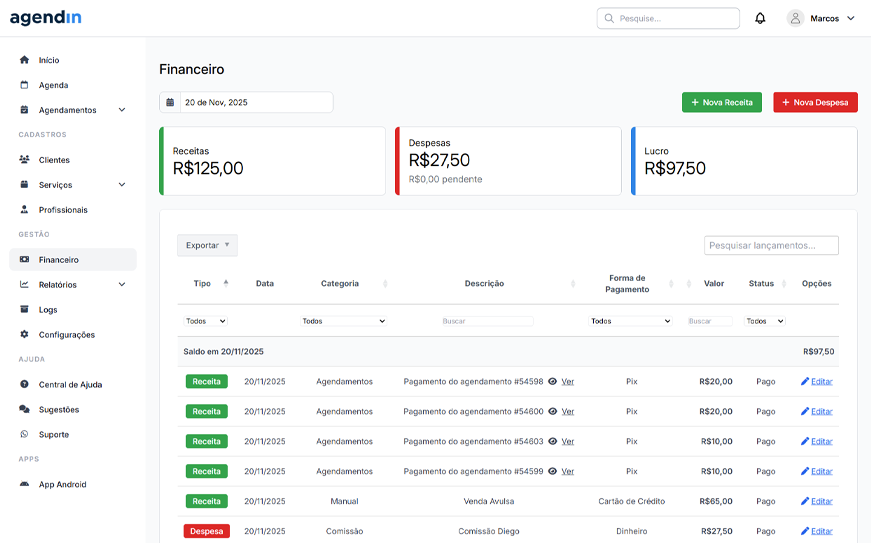Open the Categoria filter dropdown
871x543 pixels.
pos(343,321)
